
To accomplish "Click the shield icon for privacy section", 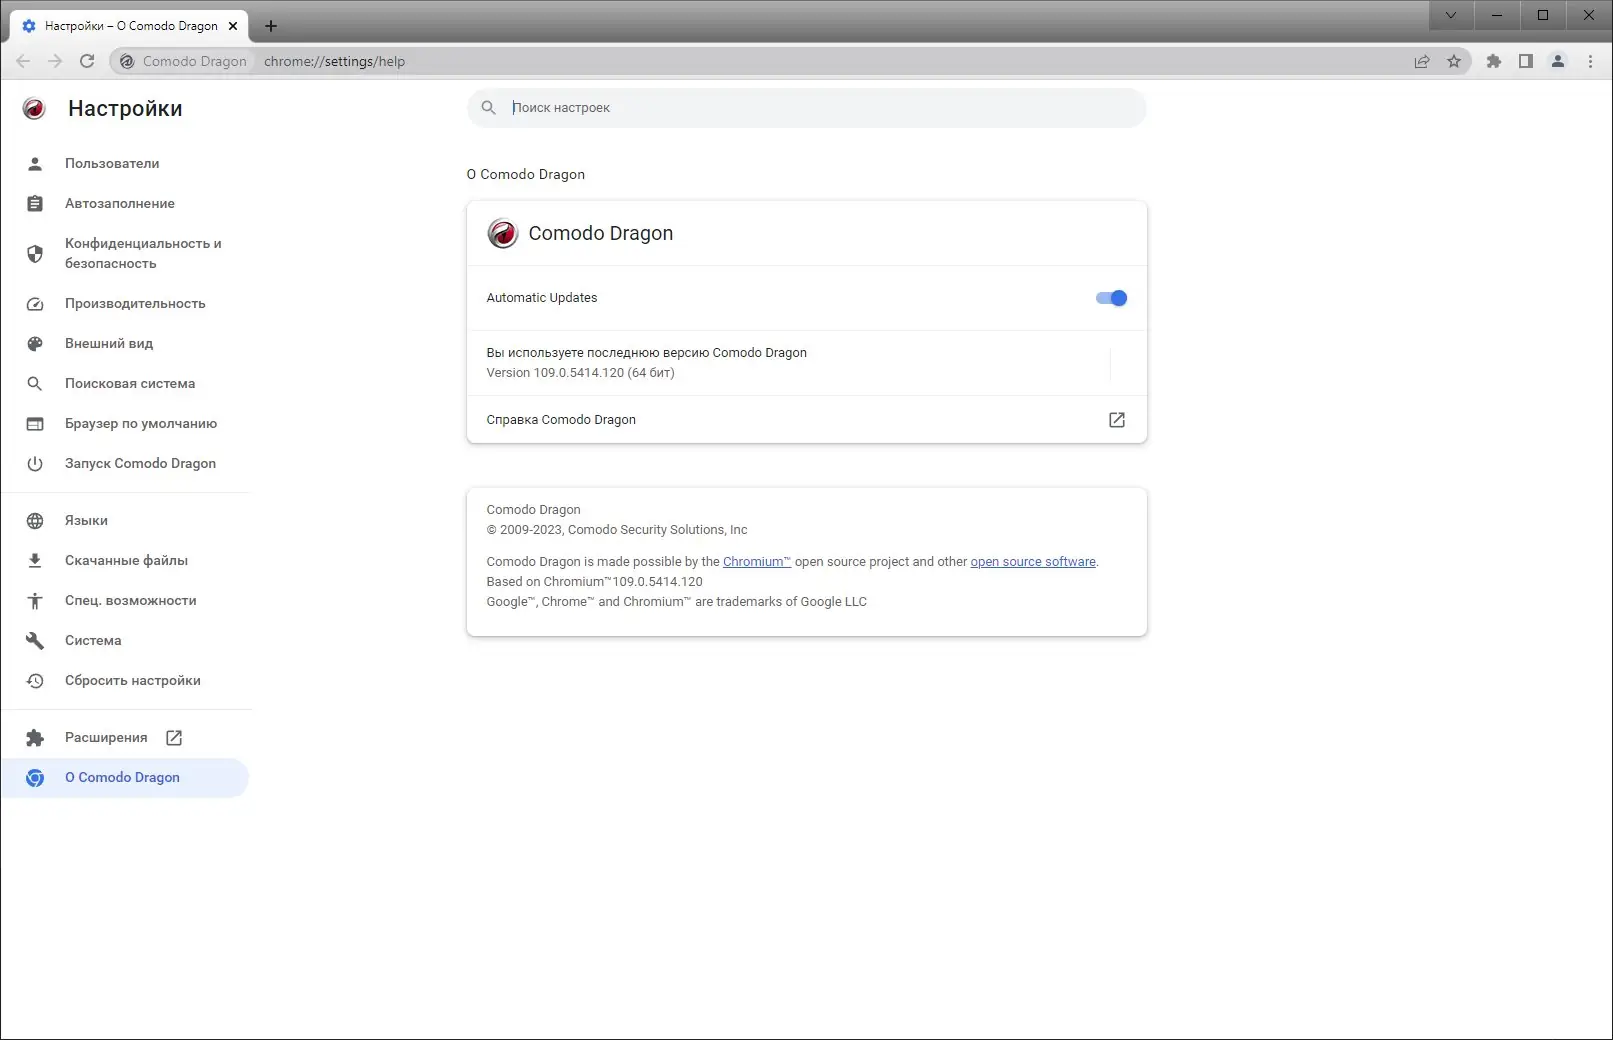I will tap(35, 253).
